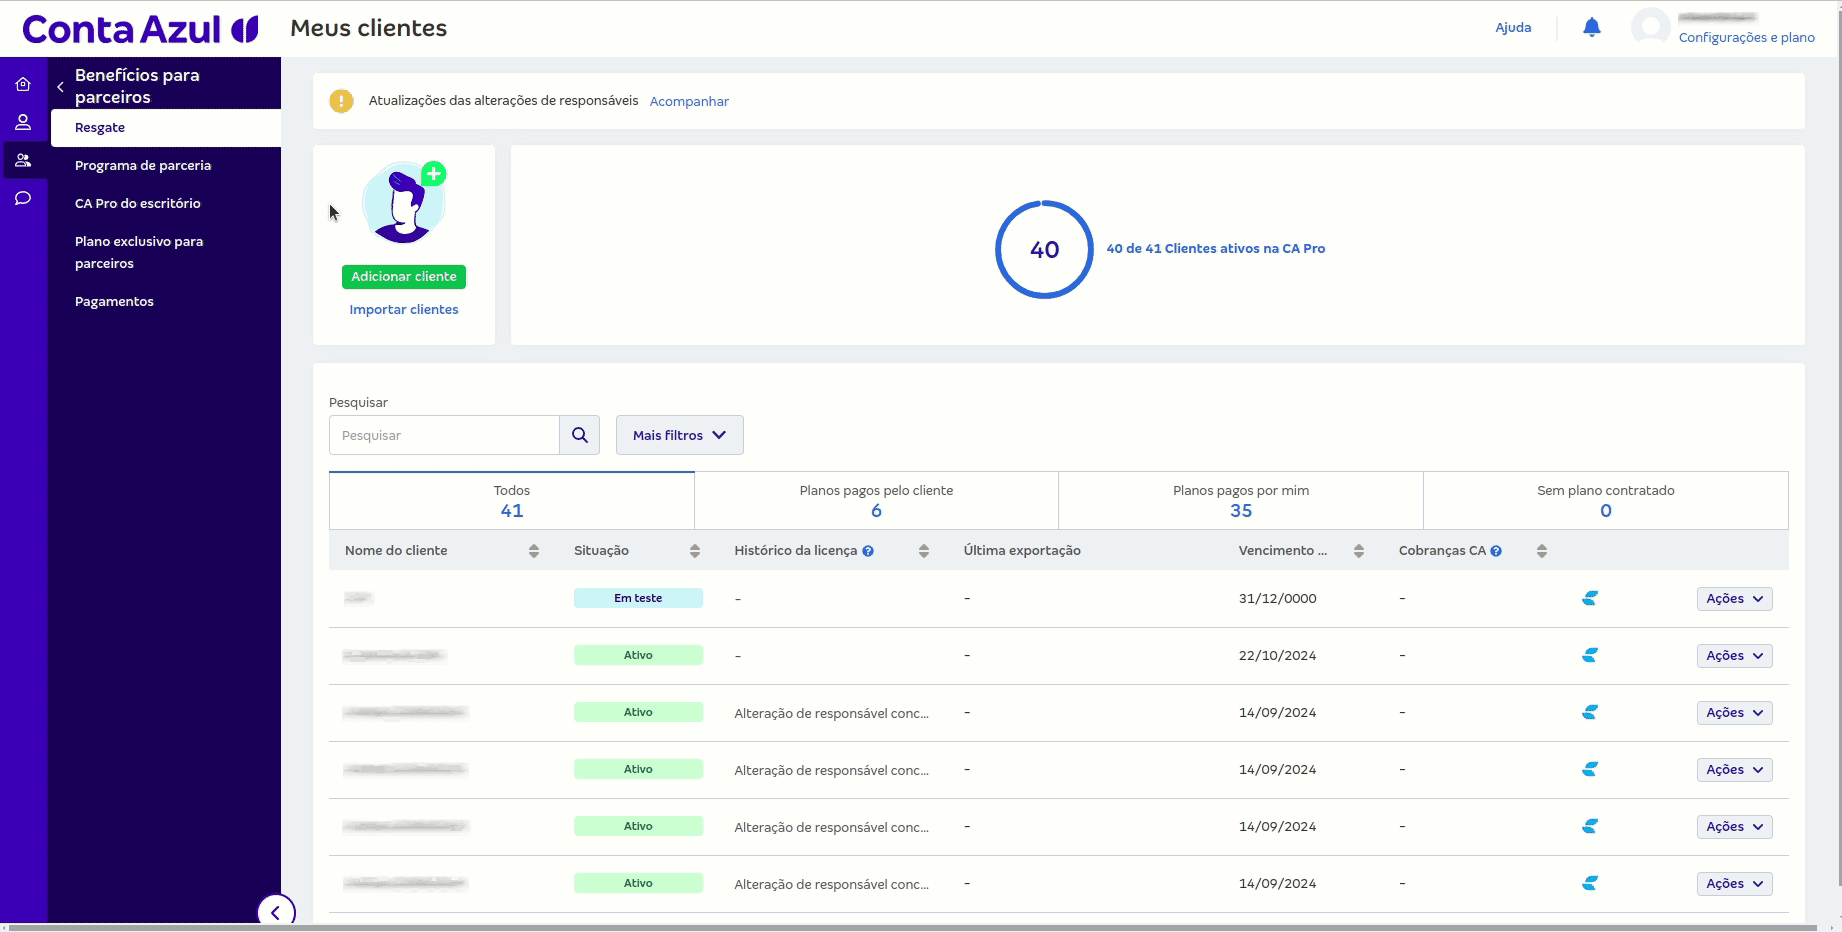This screenshot has width=1842, height=932.
Task: Open the Ajuda link
Action: [x=1513, y=28]
